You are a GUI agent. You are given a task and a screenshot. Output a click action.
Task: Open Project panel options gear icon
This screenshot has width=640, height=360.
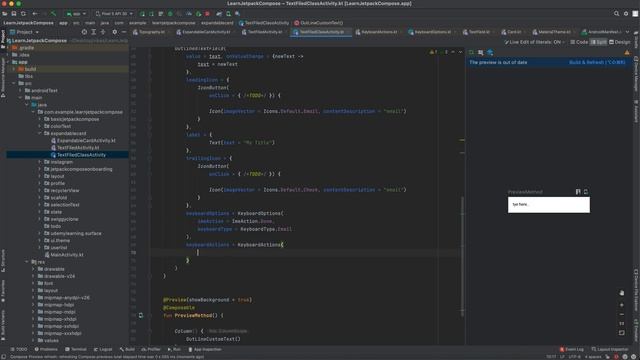(115, 32)
